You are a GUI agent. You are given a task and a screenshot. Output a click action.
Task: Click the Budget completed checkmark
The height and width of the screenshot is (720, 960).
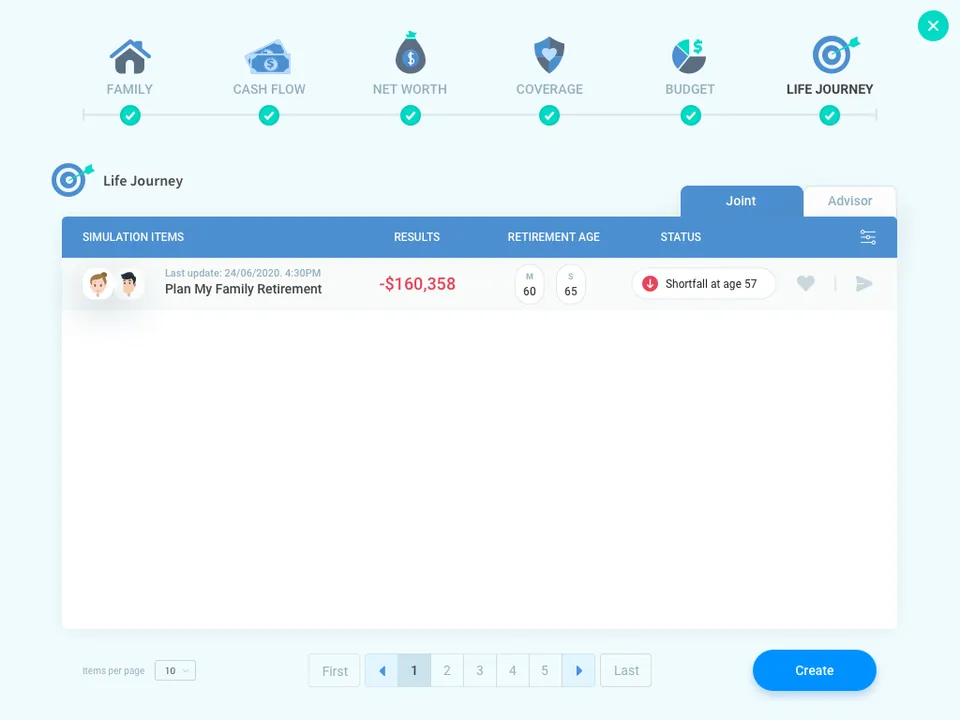tap(691, 115)
